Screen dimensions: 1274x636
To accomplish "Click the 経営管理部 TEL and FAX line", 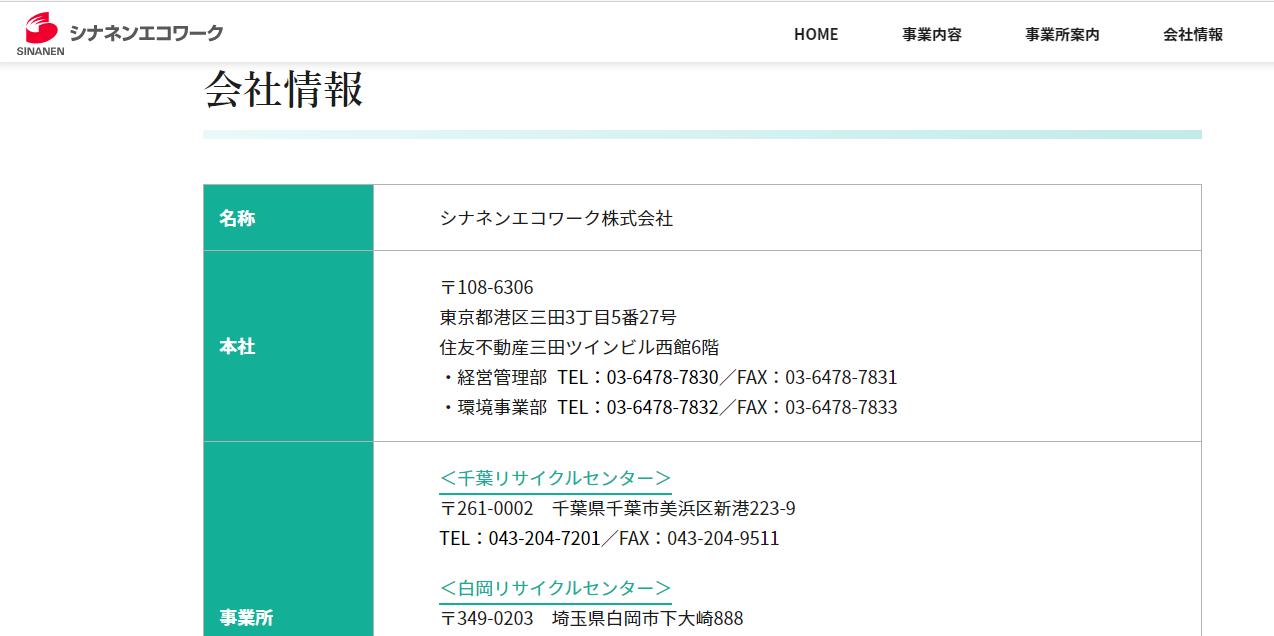I will pos(668,378).
